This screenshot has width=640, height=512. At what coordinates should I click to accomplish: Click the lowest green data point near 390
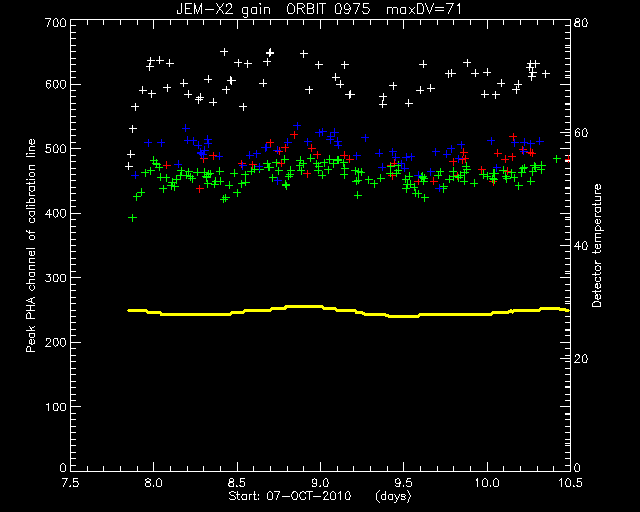click(132, 218)
